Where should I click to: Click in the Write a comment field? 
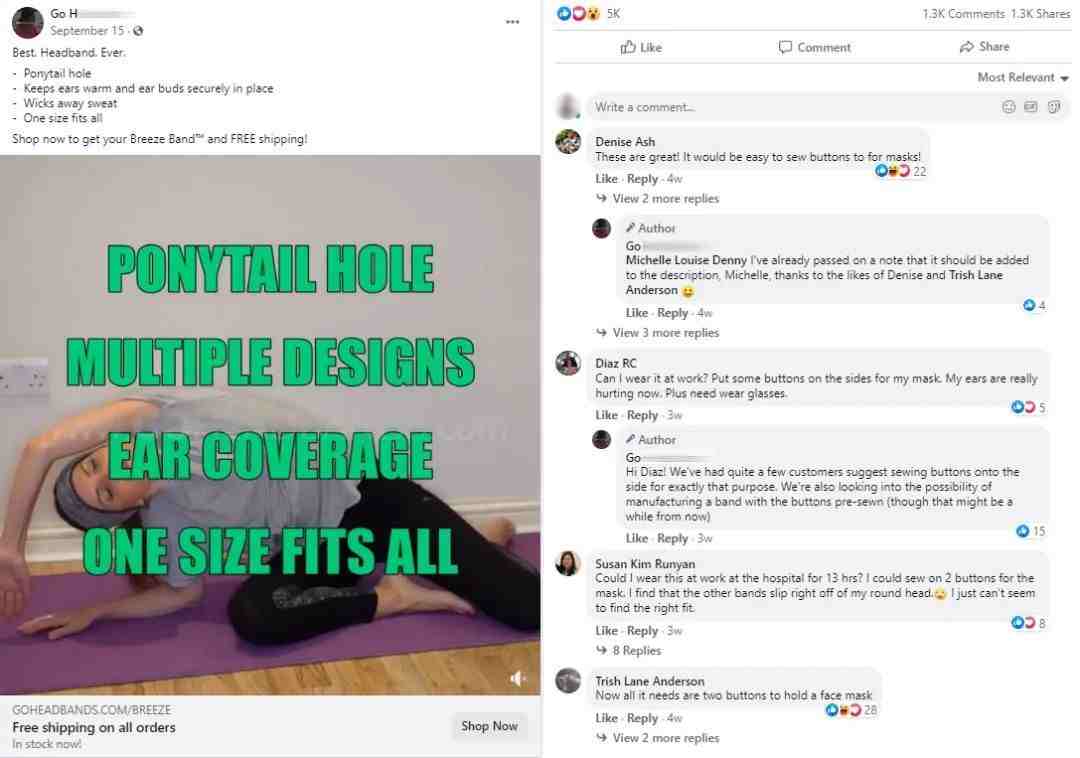[792, 107]
